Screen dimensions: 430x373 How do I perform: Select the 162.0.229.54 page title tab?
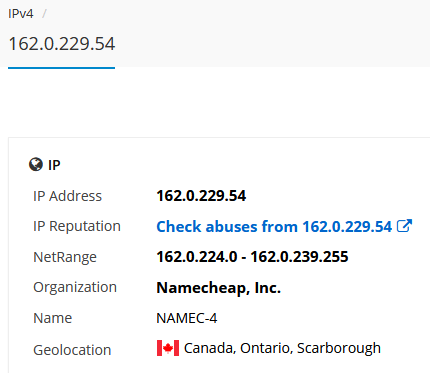pos(62,44)
